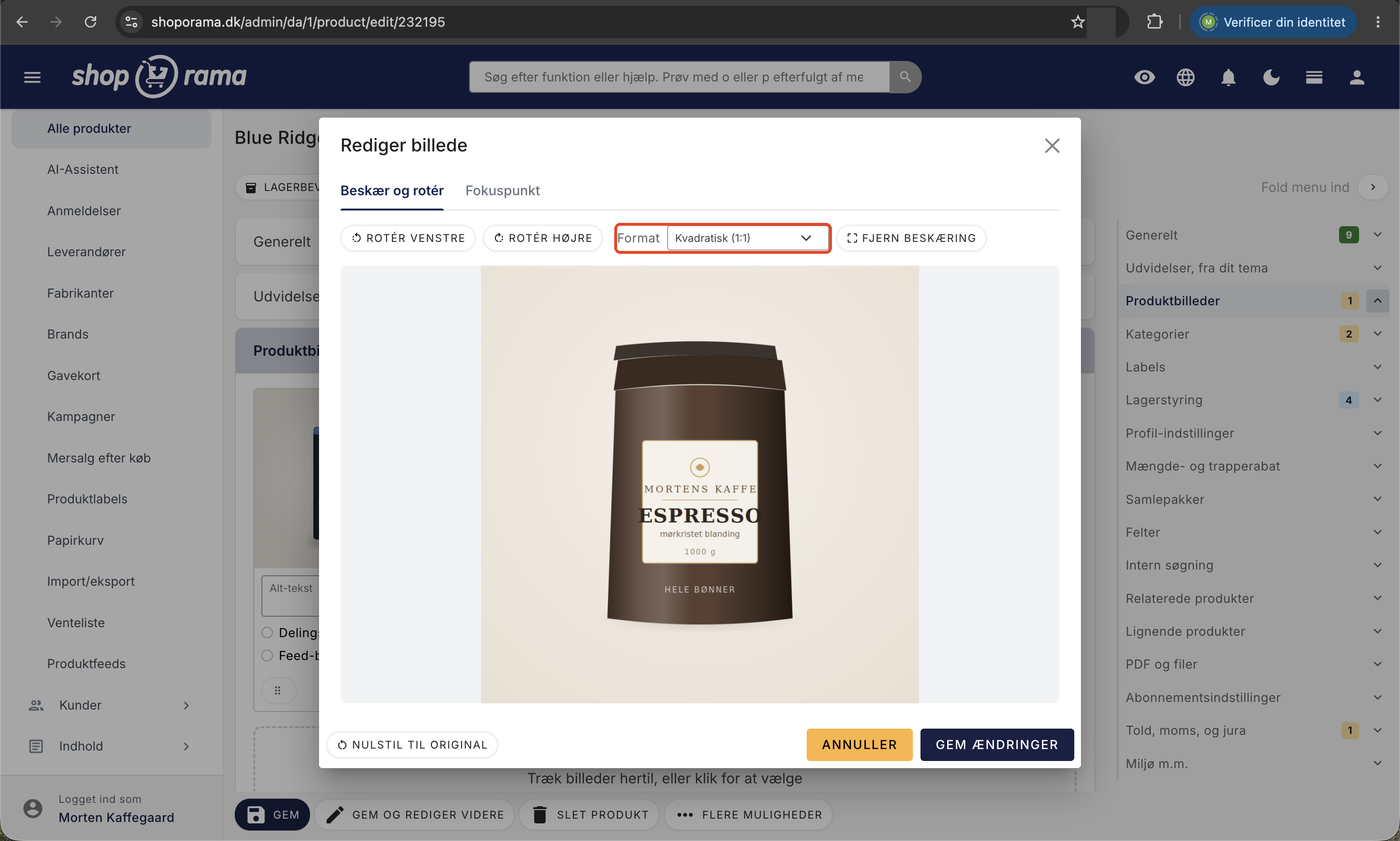Viewport: 1400px width, 841px height.
Task: Expand Told, moms, og jura section
Action: point(1377,730)
